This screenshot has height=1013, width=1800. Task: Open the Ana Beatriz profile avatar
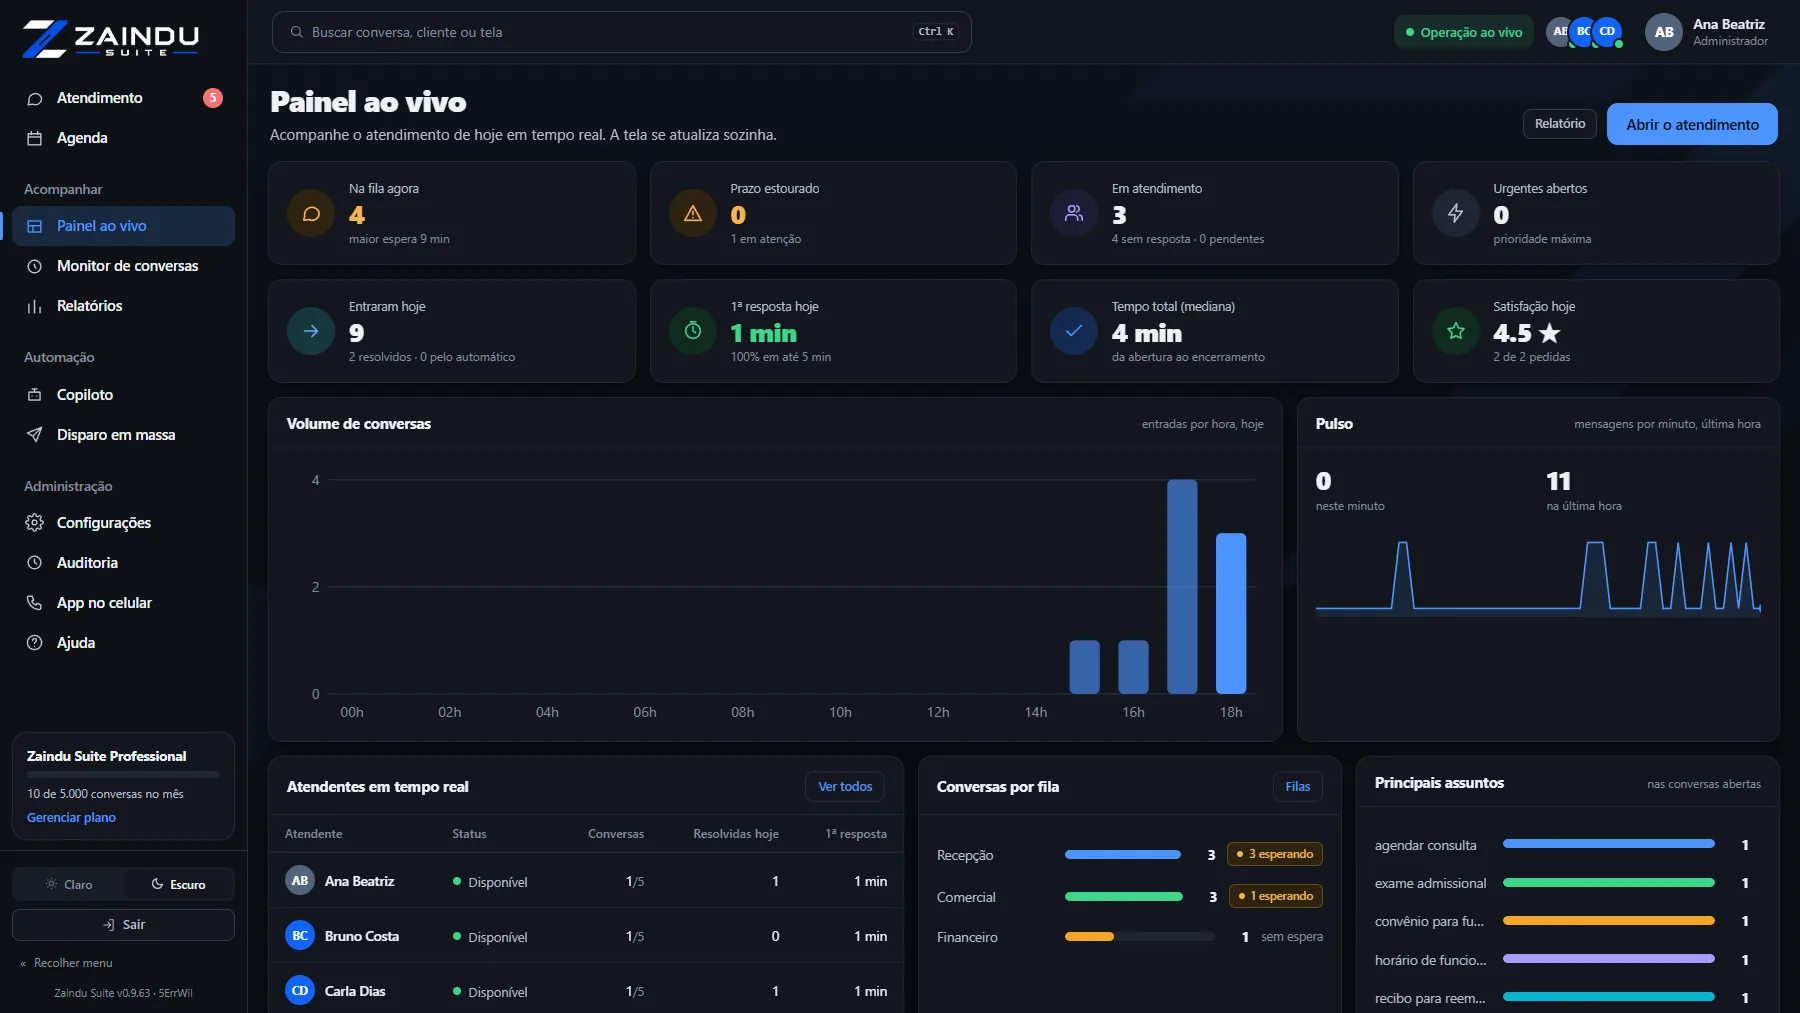1664,32
